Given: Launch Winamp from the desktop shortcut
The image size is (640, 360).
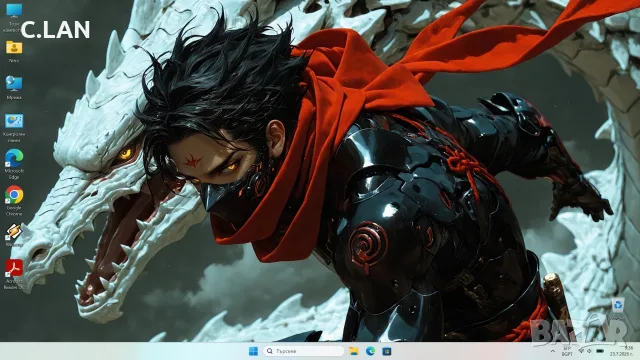Looking at the screenshot, I should click(14, 235).
